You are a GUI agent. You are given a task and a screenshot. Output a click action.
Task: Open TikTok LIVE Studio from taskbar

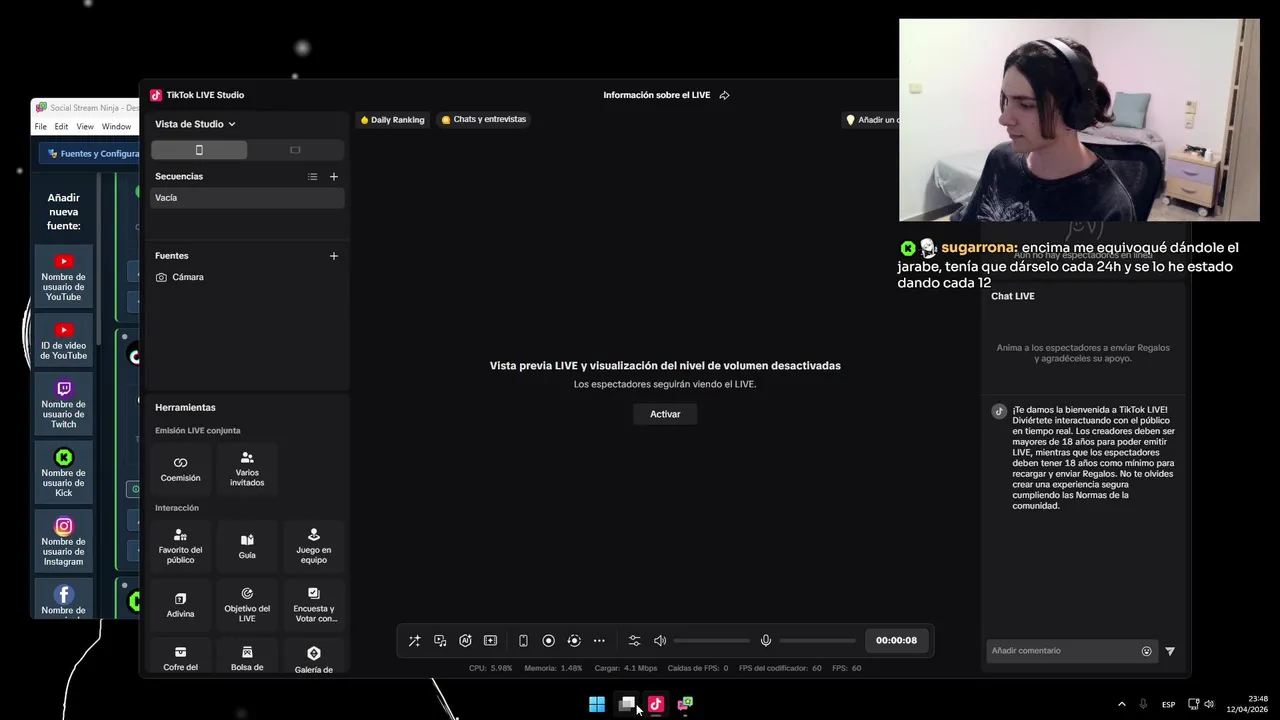click(656, 704)
